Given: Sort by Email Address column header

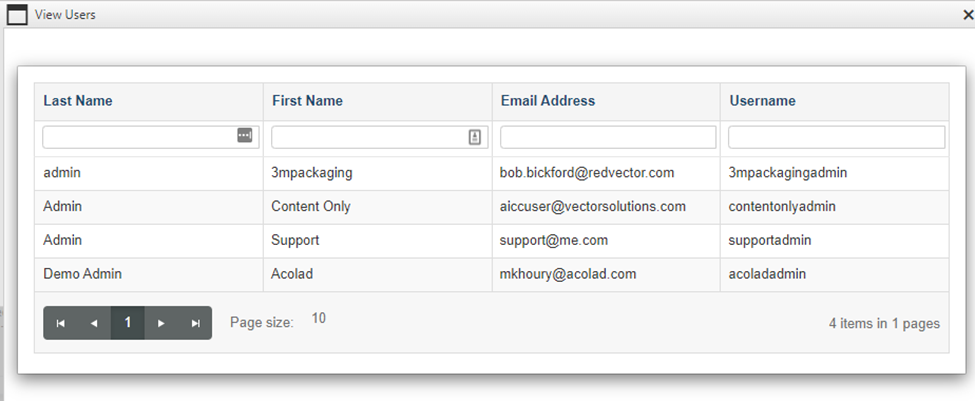Looking at the screenshot, I should point(547,101).
